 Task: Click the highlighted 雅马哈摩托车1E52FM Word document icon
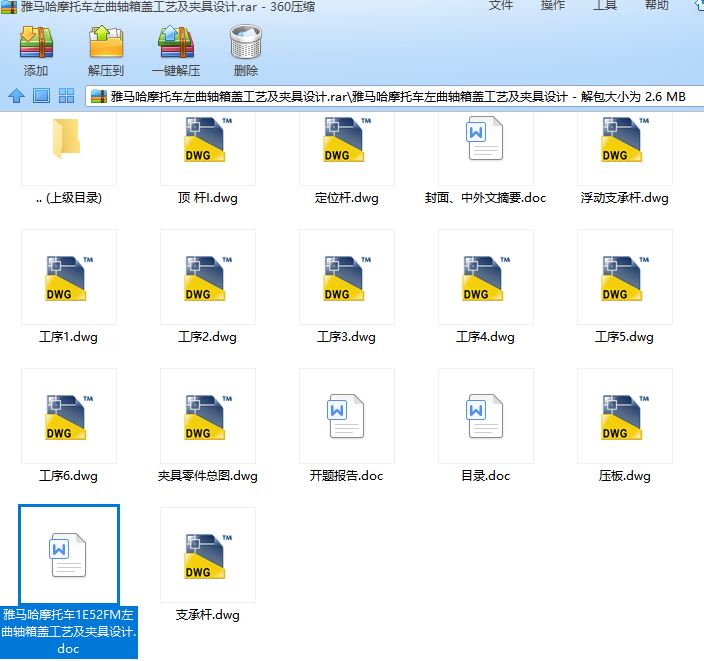coord(67,555)
